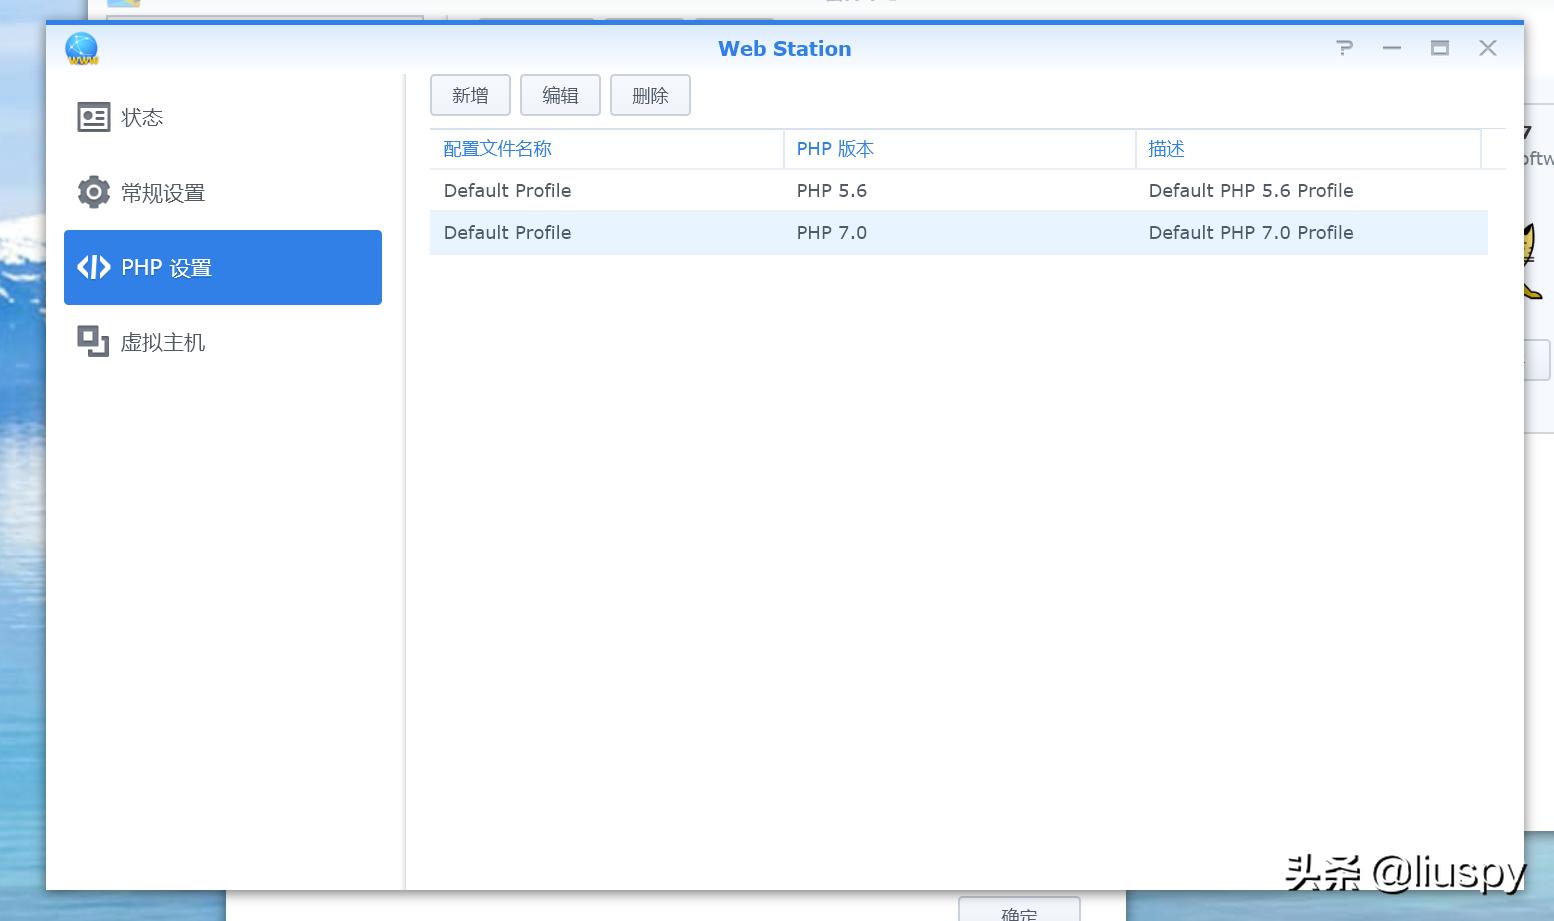Click the 新增 button
1554x921 pixels.
470,95
